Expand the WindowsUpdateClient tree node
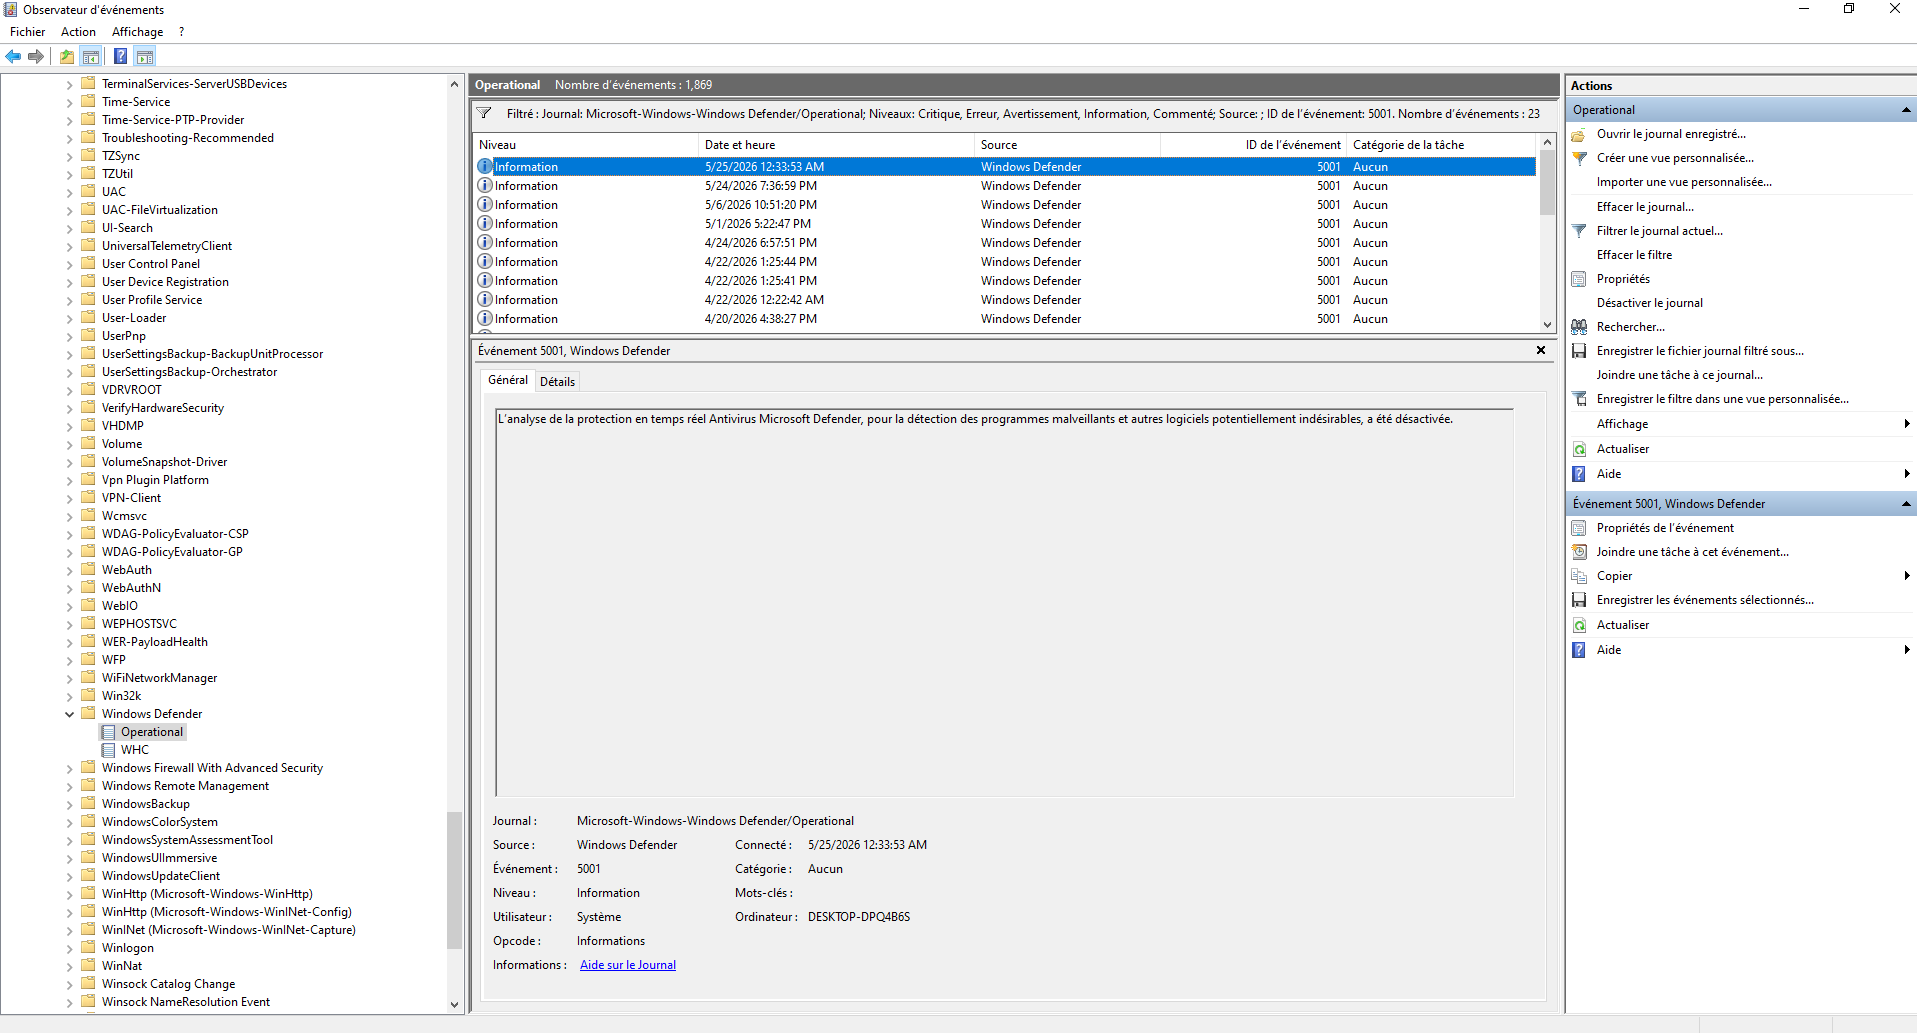 69,876
